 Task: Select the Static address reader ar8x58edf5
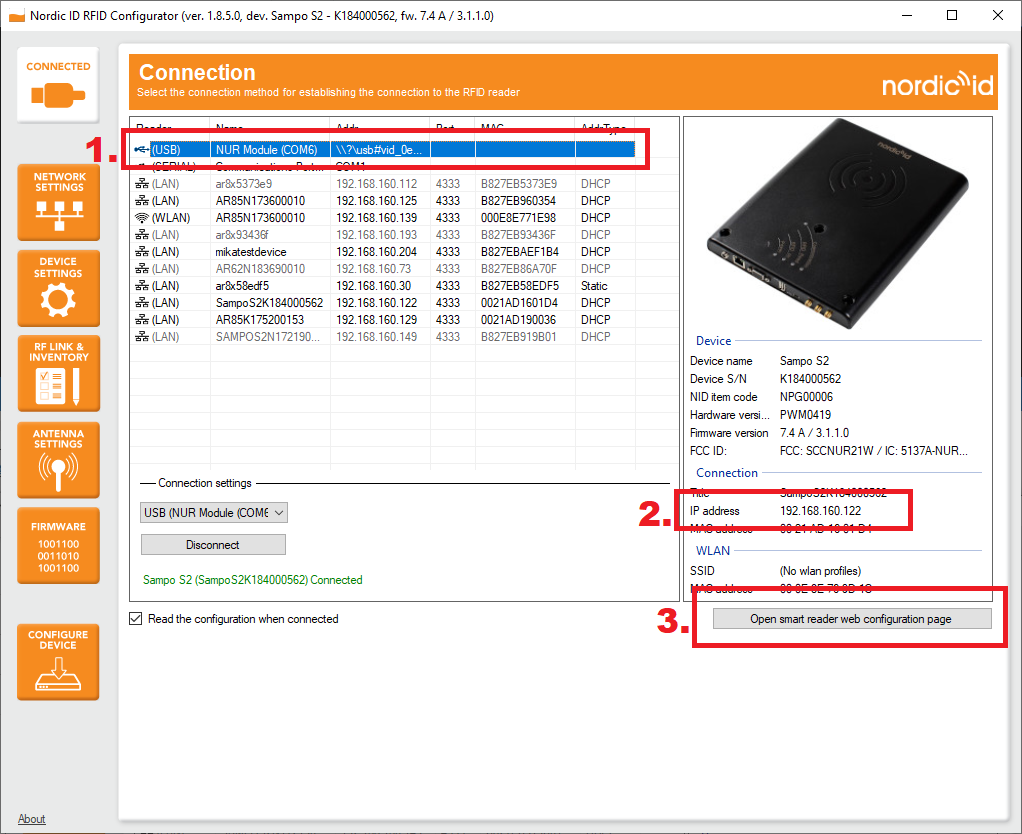[385, 285]
